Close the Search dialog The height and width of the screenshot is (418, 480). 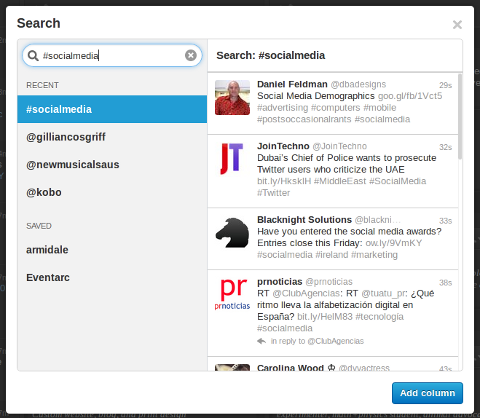457,24
